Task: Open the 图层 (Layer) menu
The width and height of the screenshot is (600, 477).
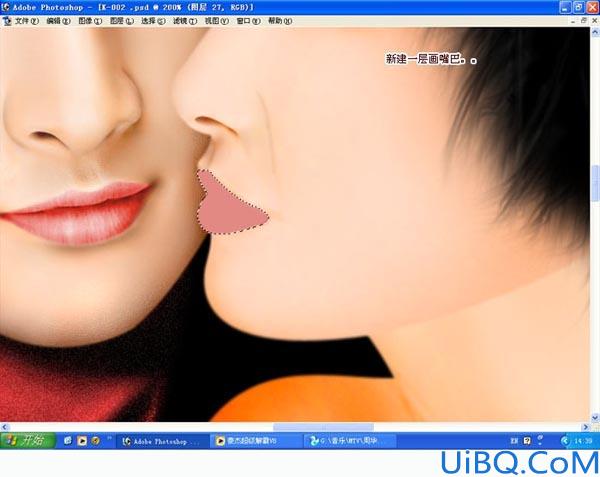Action: [122, 21]
